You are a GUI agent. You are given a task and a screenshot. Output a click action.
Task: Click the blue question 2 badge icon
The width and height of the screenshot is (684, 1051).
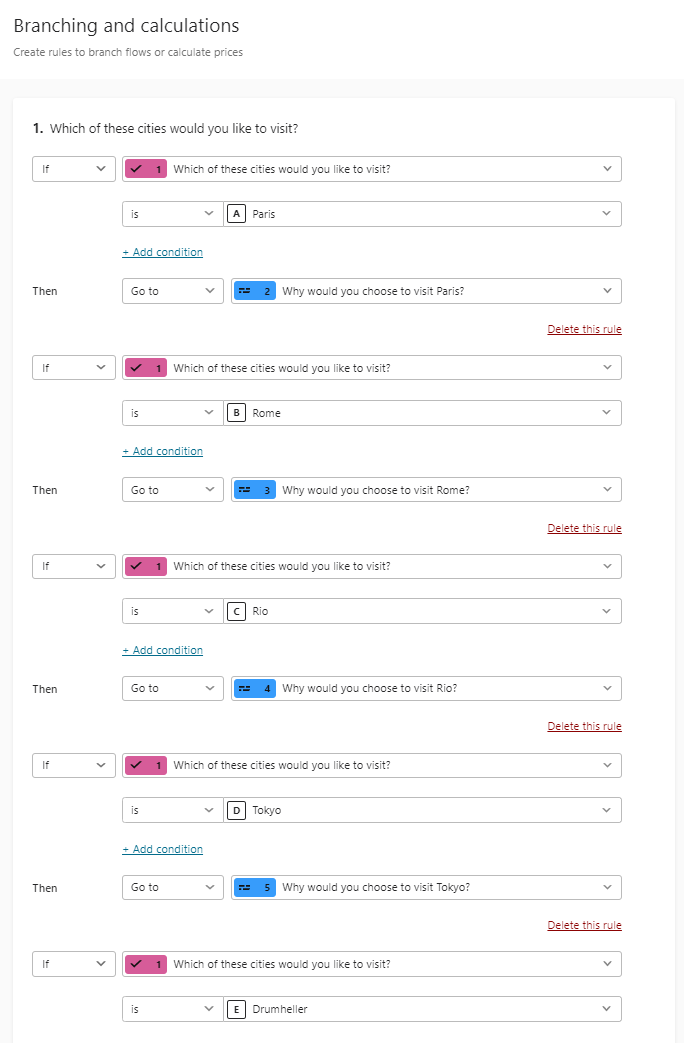[254, 291]
